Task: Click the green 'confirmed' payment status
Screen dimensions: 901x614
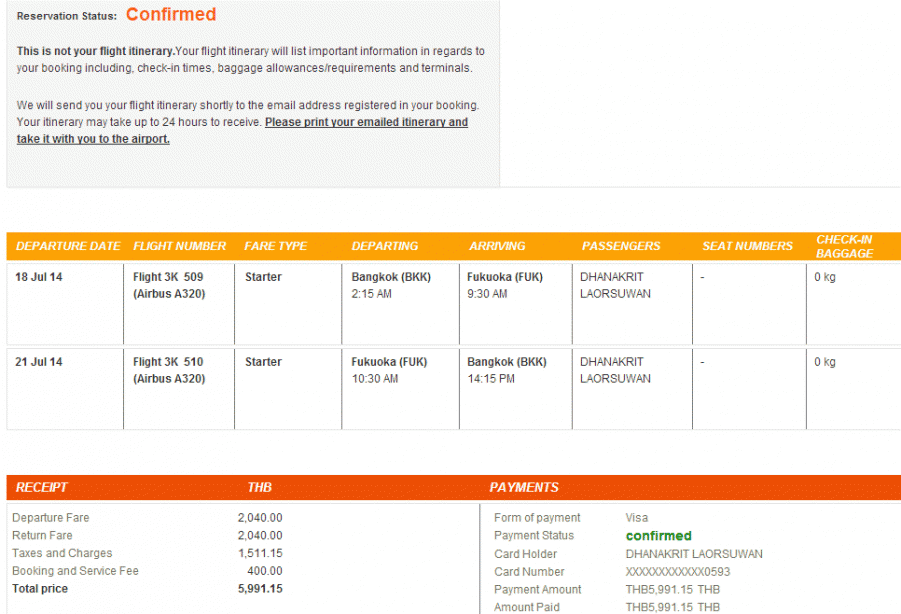Action: (x=658, y=536)
